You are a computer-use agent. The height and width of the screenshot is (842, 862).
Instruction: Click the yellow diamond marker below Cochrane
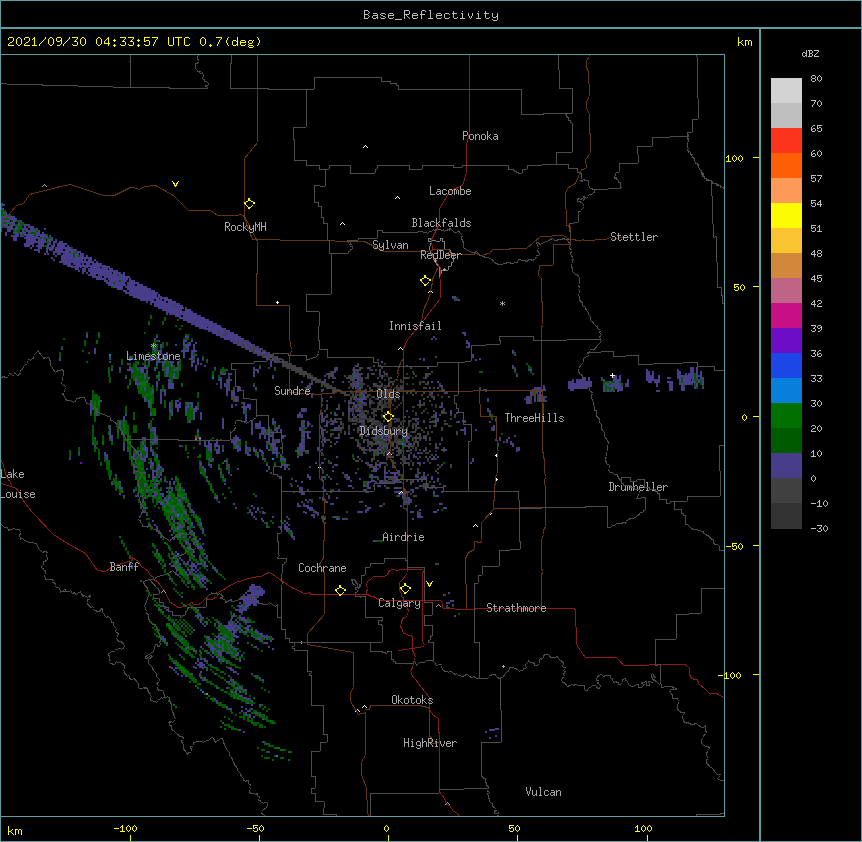coord(340,590)
